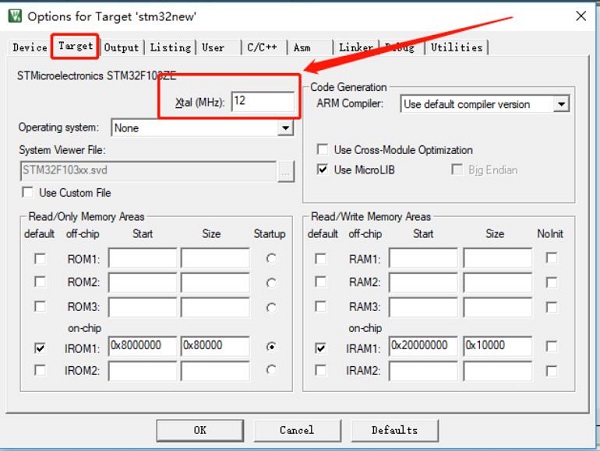600x451 pixels.
Task: Check the IRAM1 NoInit checkbox
Action: coord(551,348)
